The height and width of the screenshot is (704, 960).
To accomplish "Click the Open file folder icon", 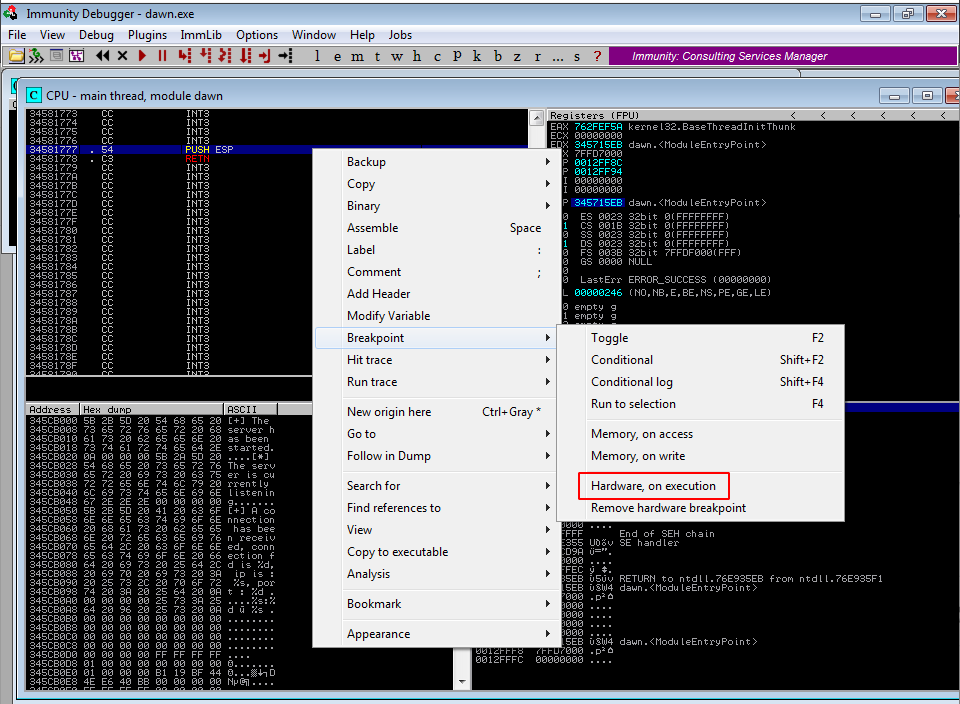I will pyautogui.click(x=17, y=56).
